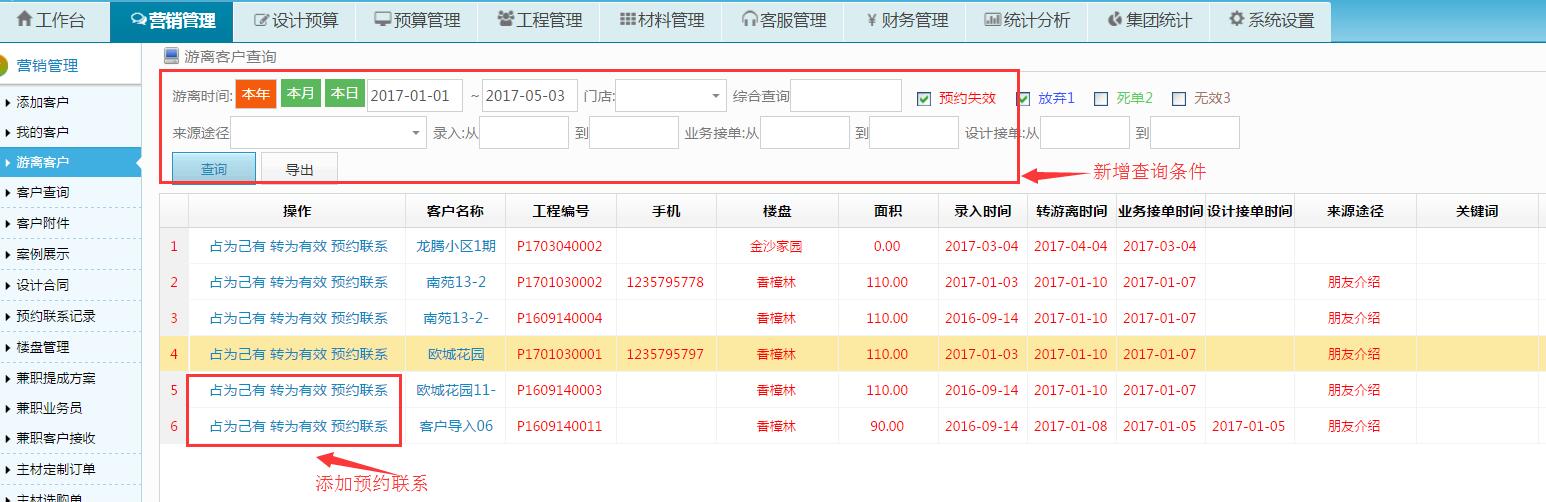
Task: Enable the 死单2 checkbox
Action: 1101,98
